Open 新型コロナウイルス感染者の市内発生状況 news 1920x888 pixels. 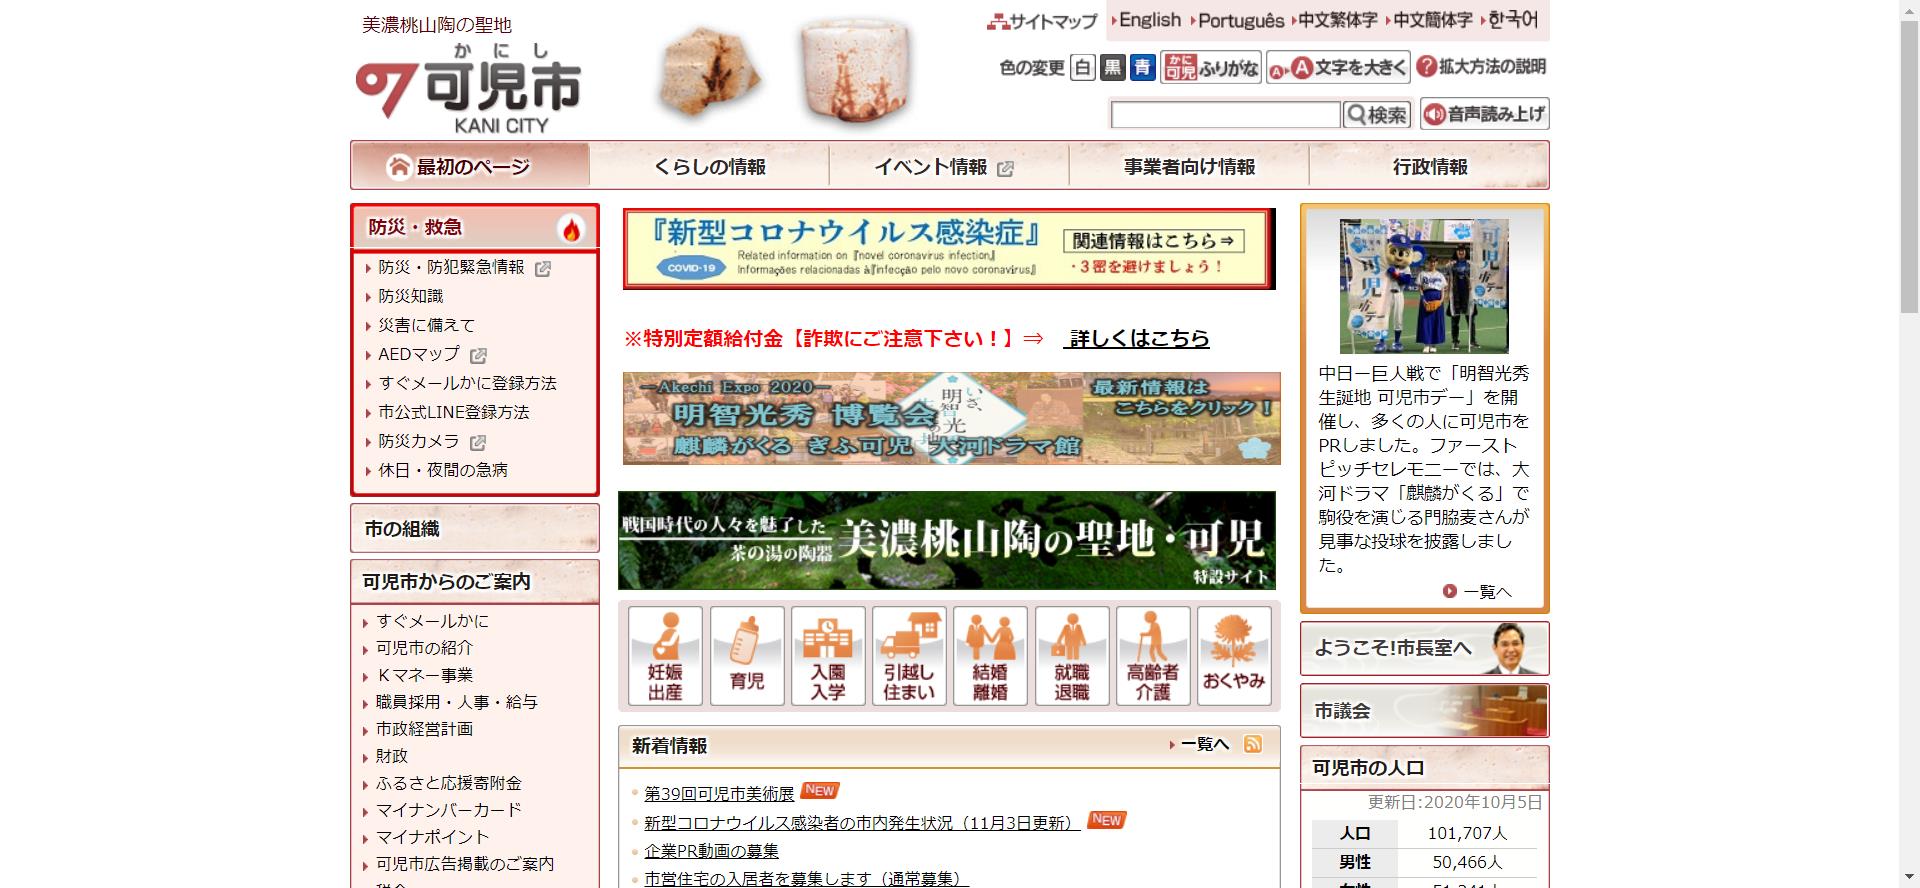pyautogui.click(x=862, y=822)
